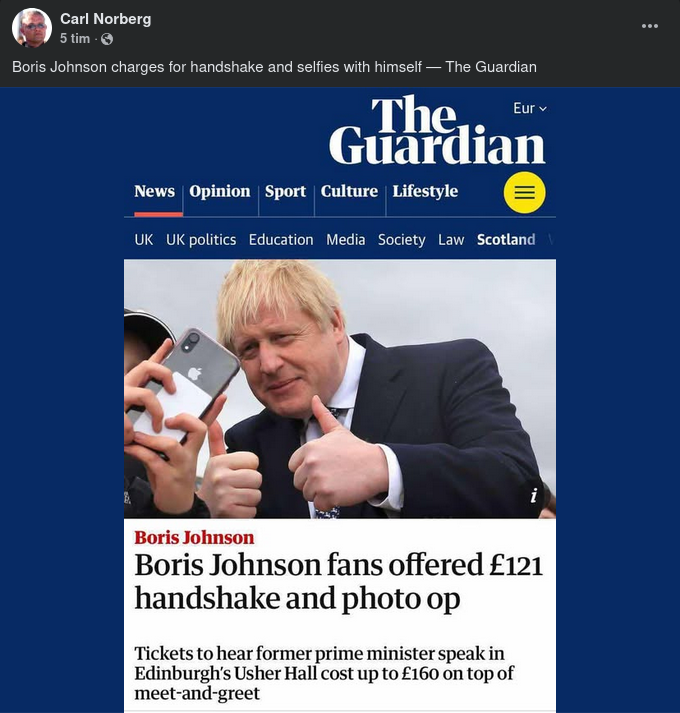Click the '5 tim' post timestamp
This screenshot has width=680, height=713.
(75, 39)
